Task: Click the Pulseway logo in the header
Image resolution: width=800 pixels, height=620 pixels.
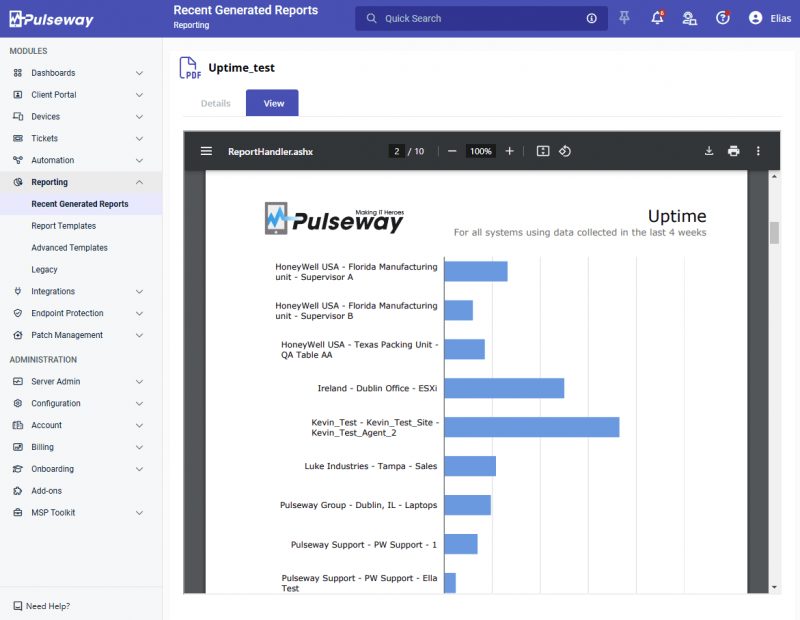Action: [51, 19]
